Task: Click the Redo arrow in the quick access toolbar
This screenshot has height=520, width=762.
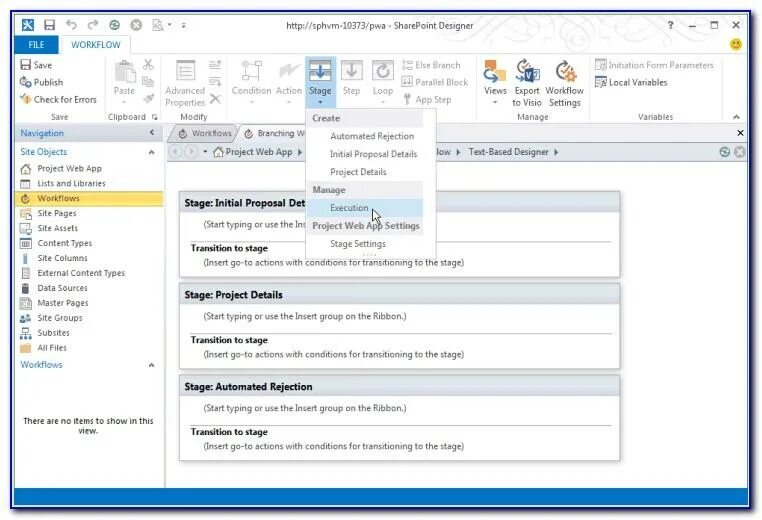Action: pyautogui.click(x=93, y=25)
